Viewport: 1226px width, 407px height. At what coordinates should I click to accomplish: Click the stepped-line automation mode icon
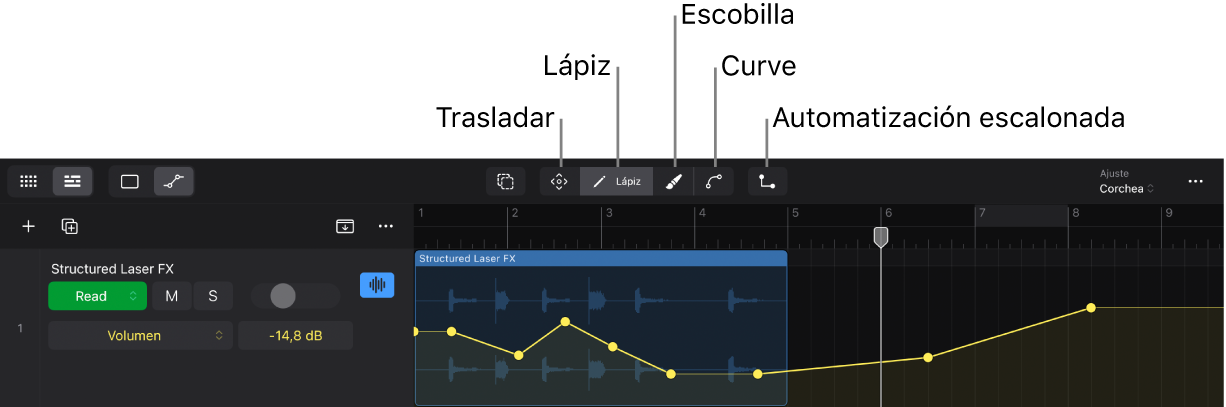767,181
